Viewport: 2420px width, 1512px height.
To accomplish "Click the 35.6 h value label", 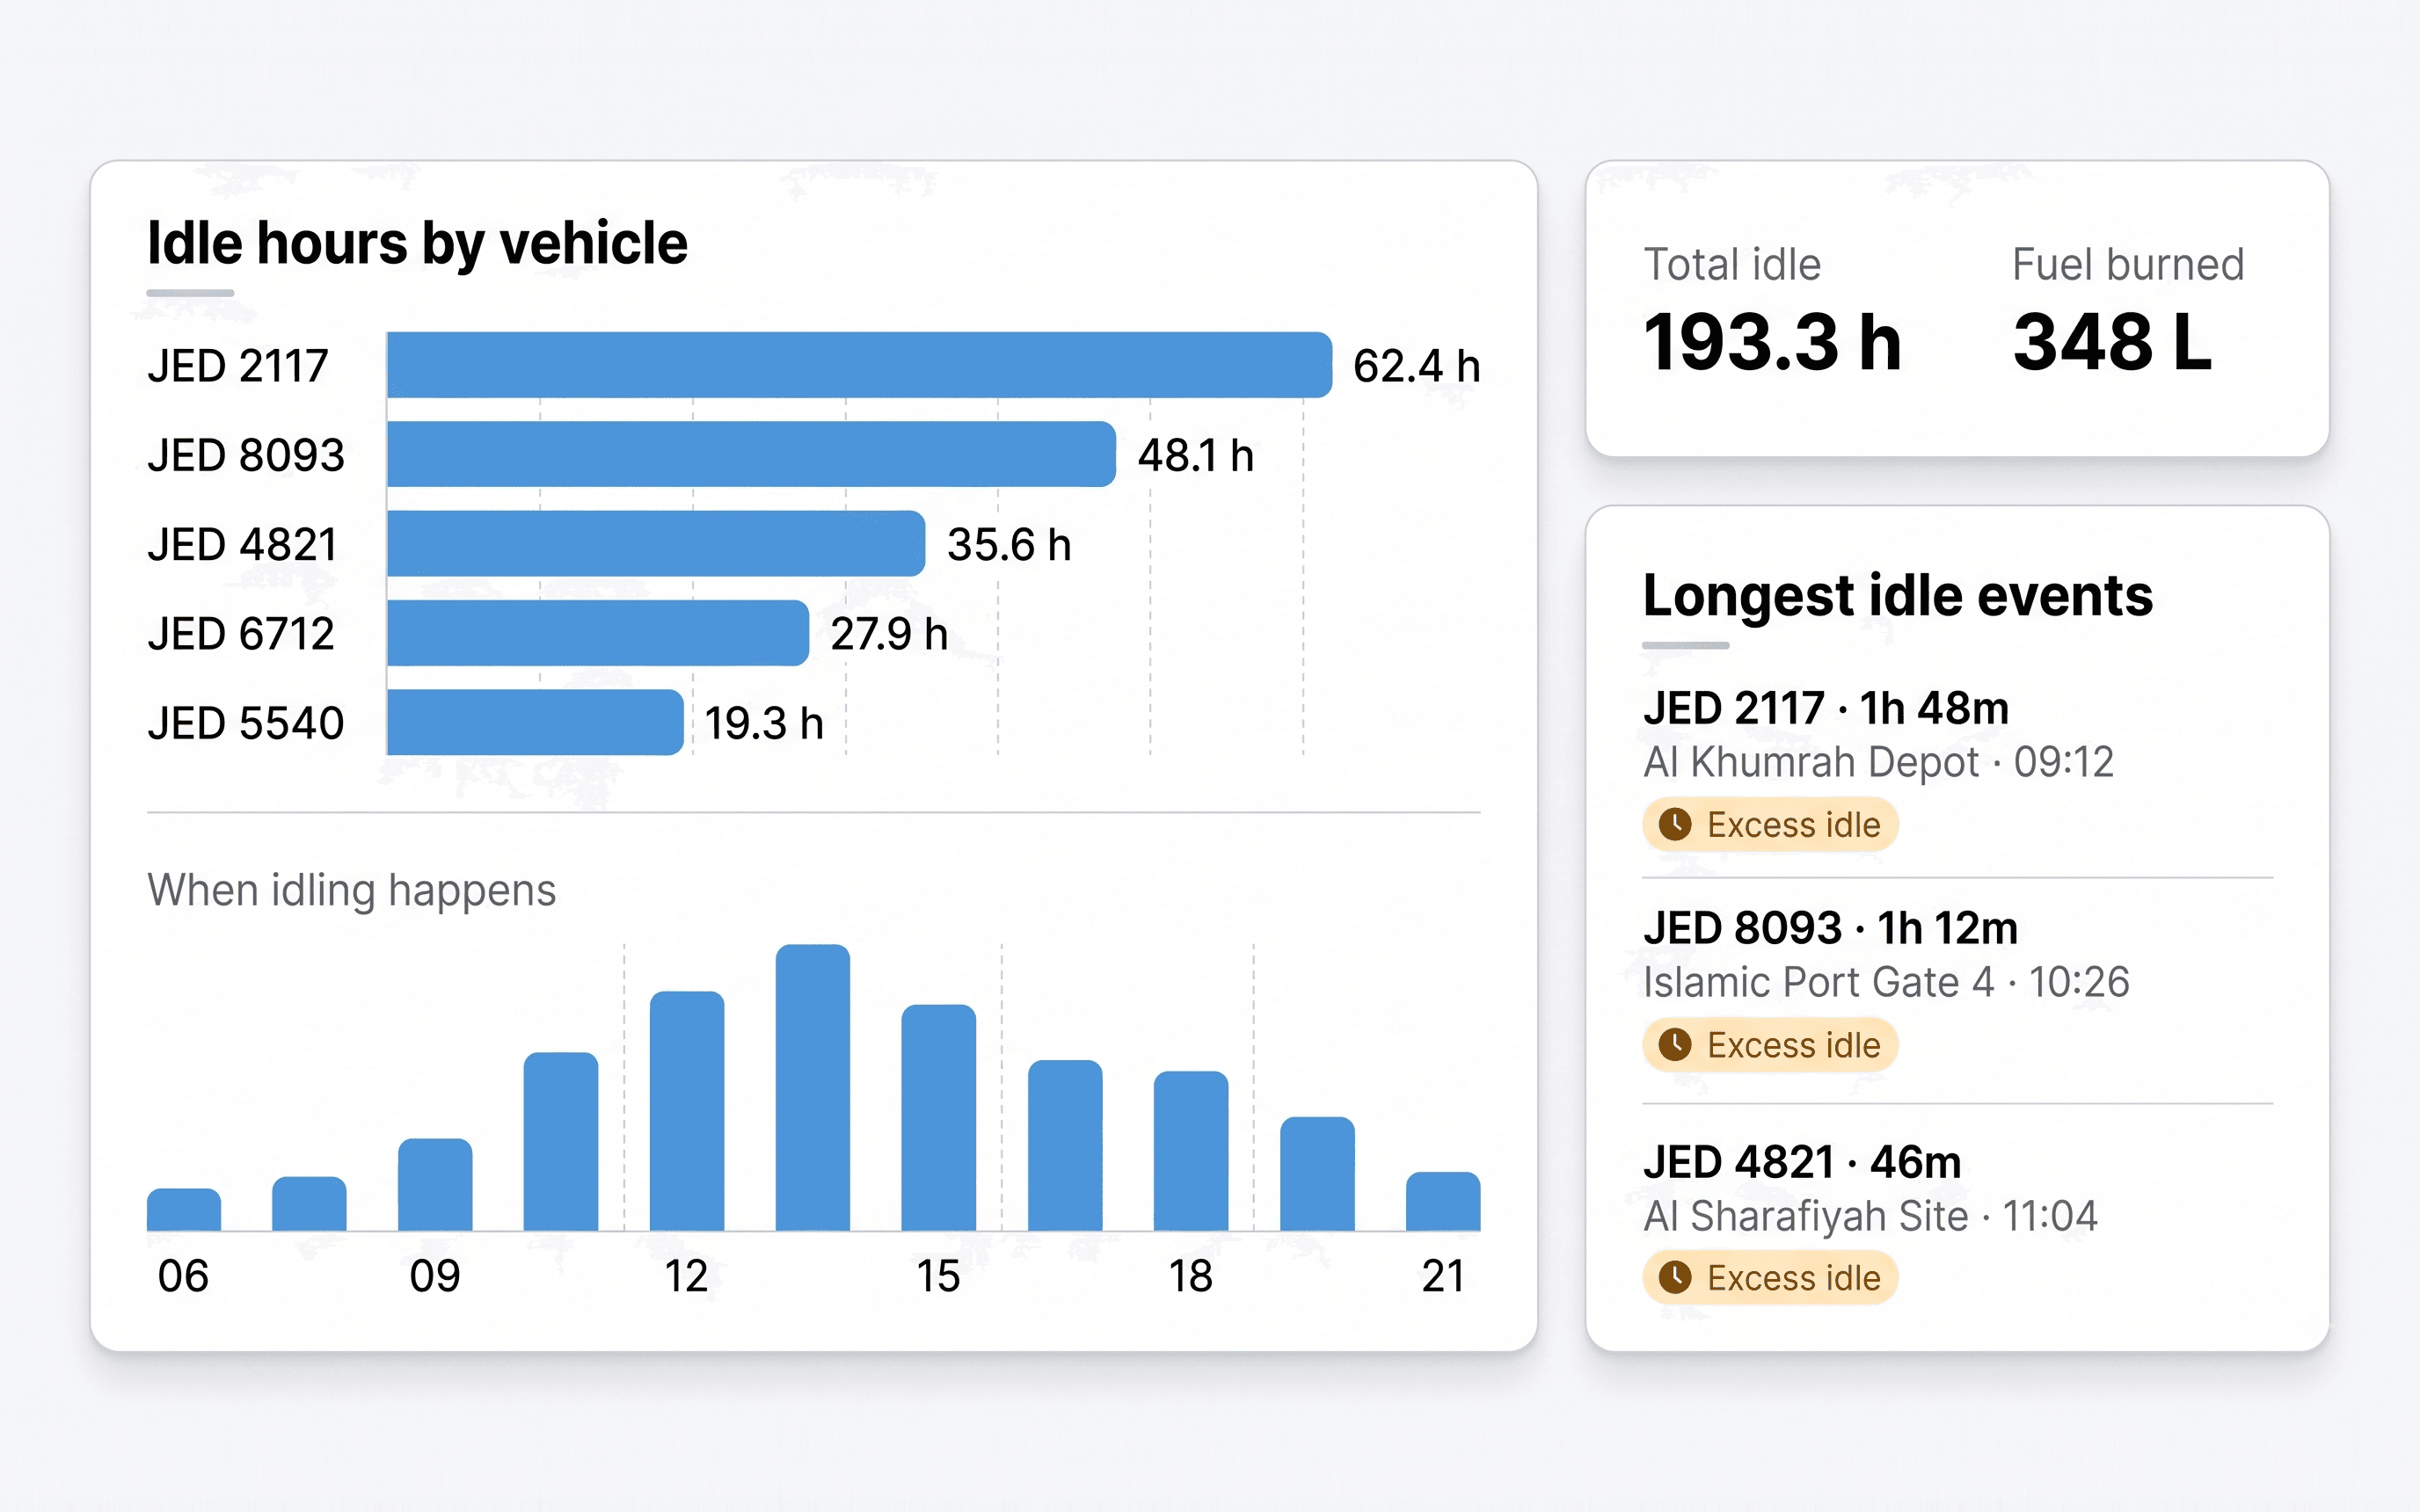I will 1009,544.
